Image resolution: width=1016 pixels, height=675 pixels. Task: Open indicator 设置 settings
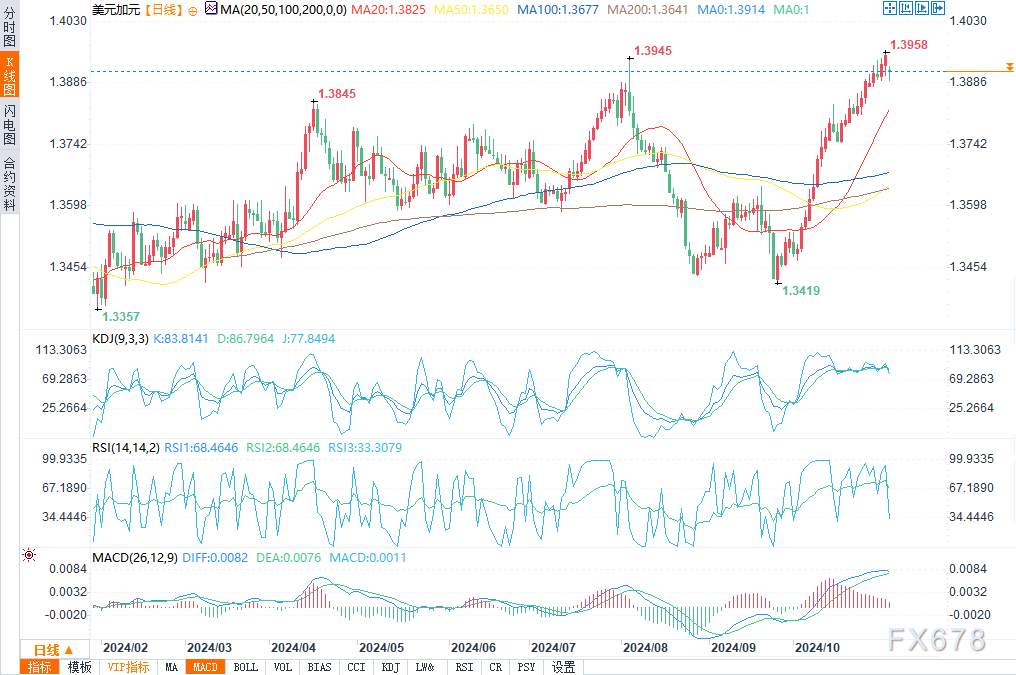pos(563,667)
